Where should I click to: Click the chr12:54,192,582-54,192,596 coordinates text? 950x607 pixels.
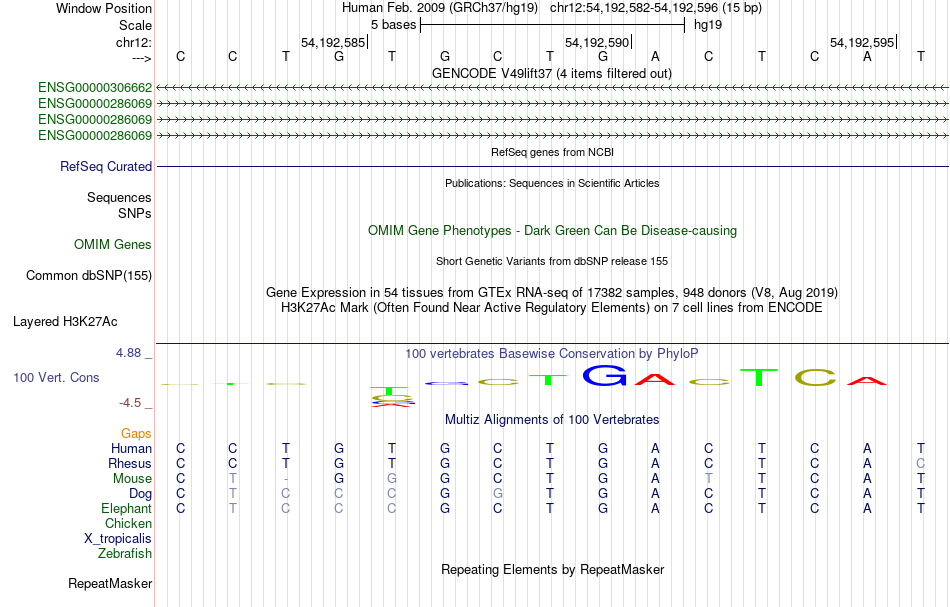[x=656, y=8]
